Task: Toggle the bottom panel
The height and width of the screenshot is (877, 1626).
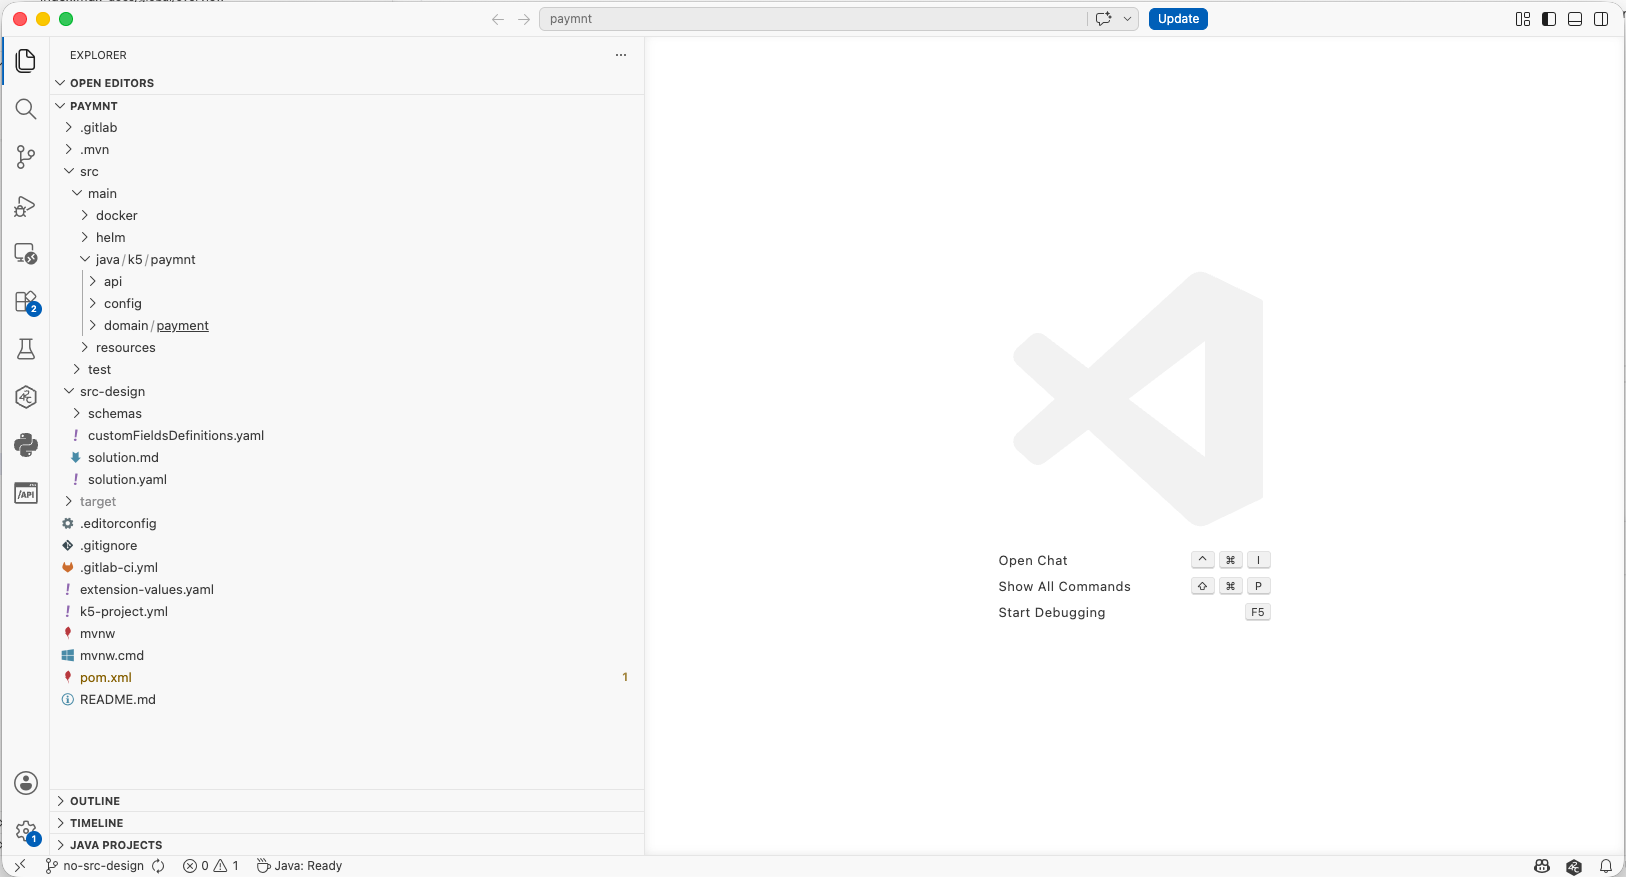Action: 1575,19
